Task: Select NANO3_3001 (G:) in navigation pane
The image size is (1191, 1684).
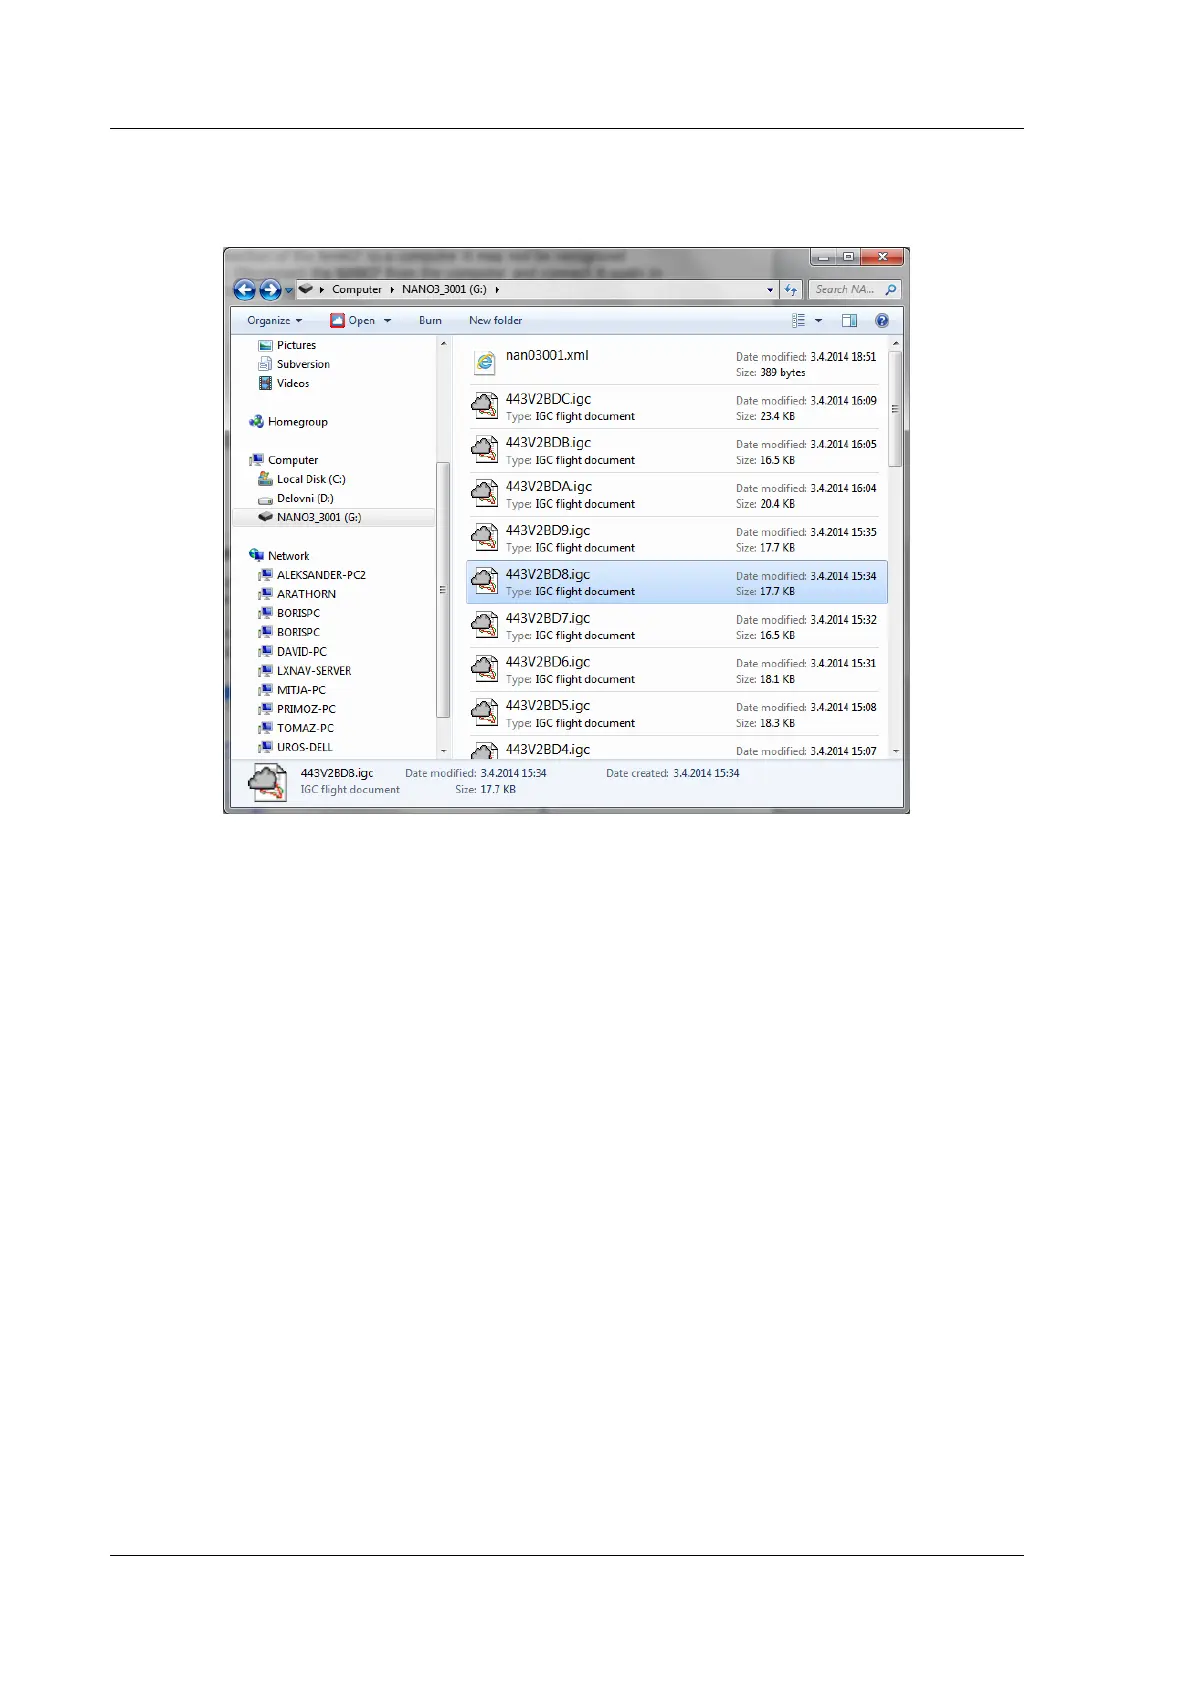Action: [319, 517]
